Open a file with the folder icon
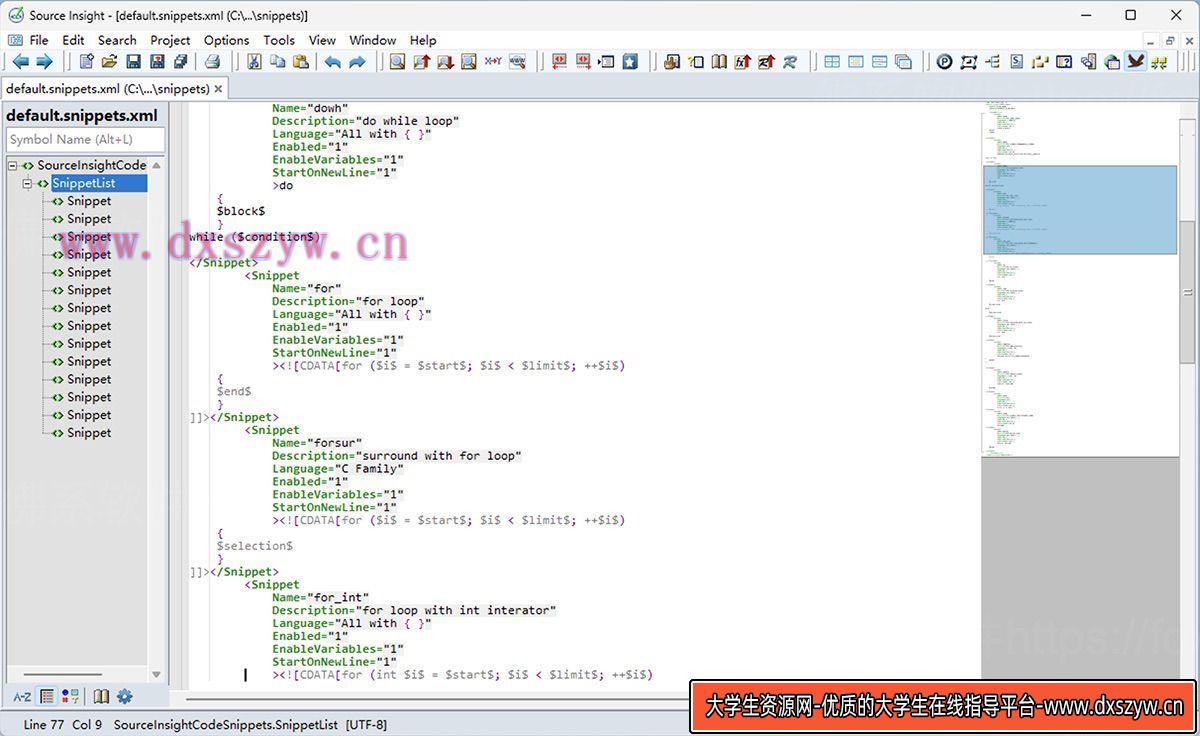Screen dimensions: 1200x736 coord(109,62)
